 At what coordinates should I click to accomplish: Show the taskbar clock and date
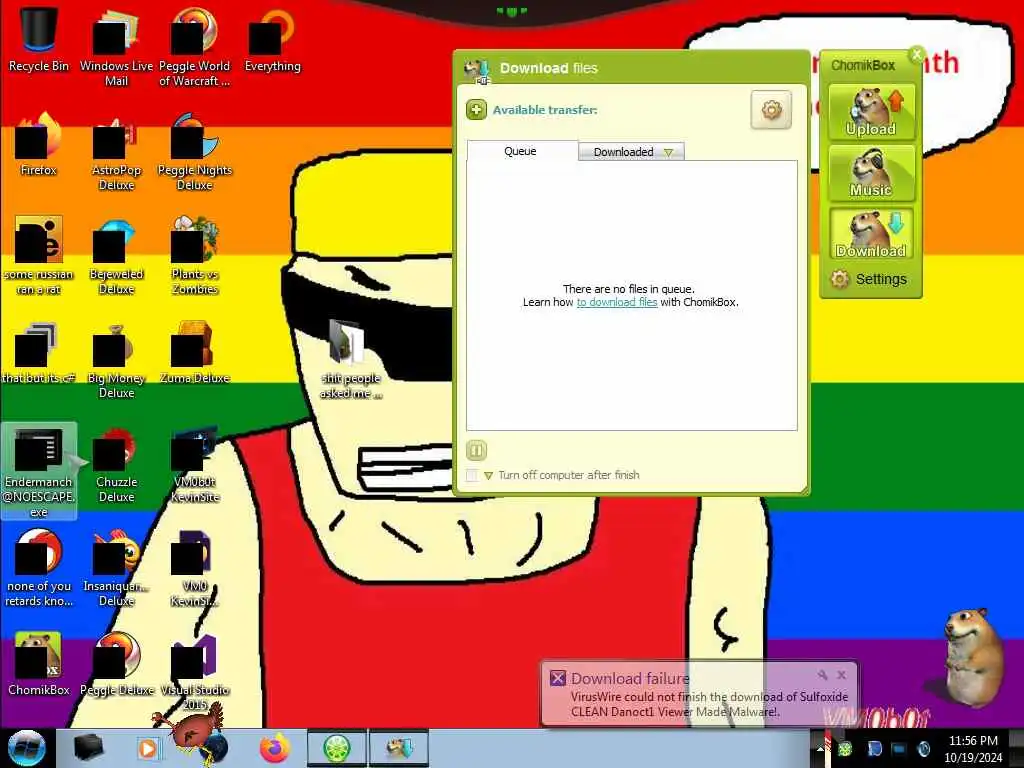point(973,749)
